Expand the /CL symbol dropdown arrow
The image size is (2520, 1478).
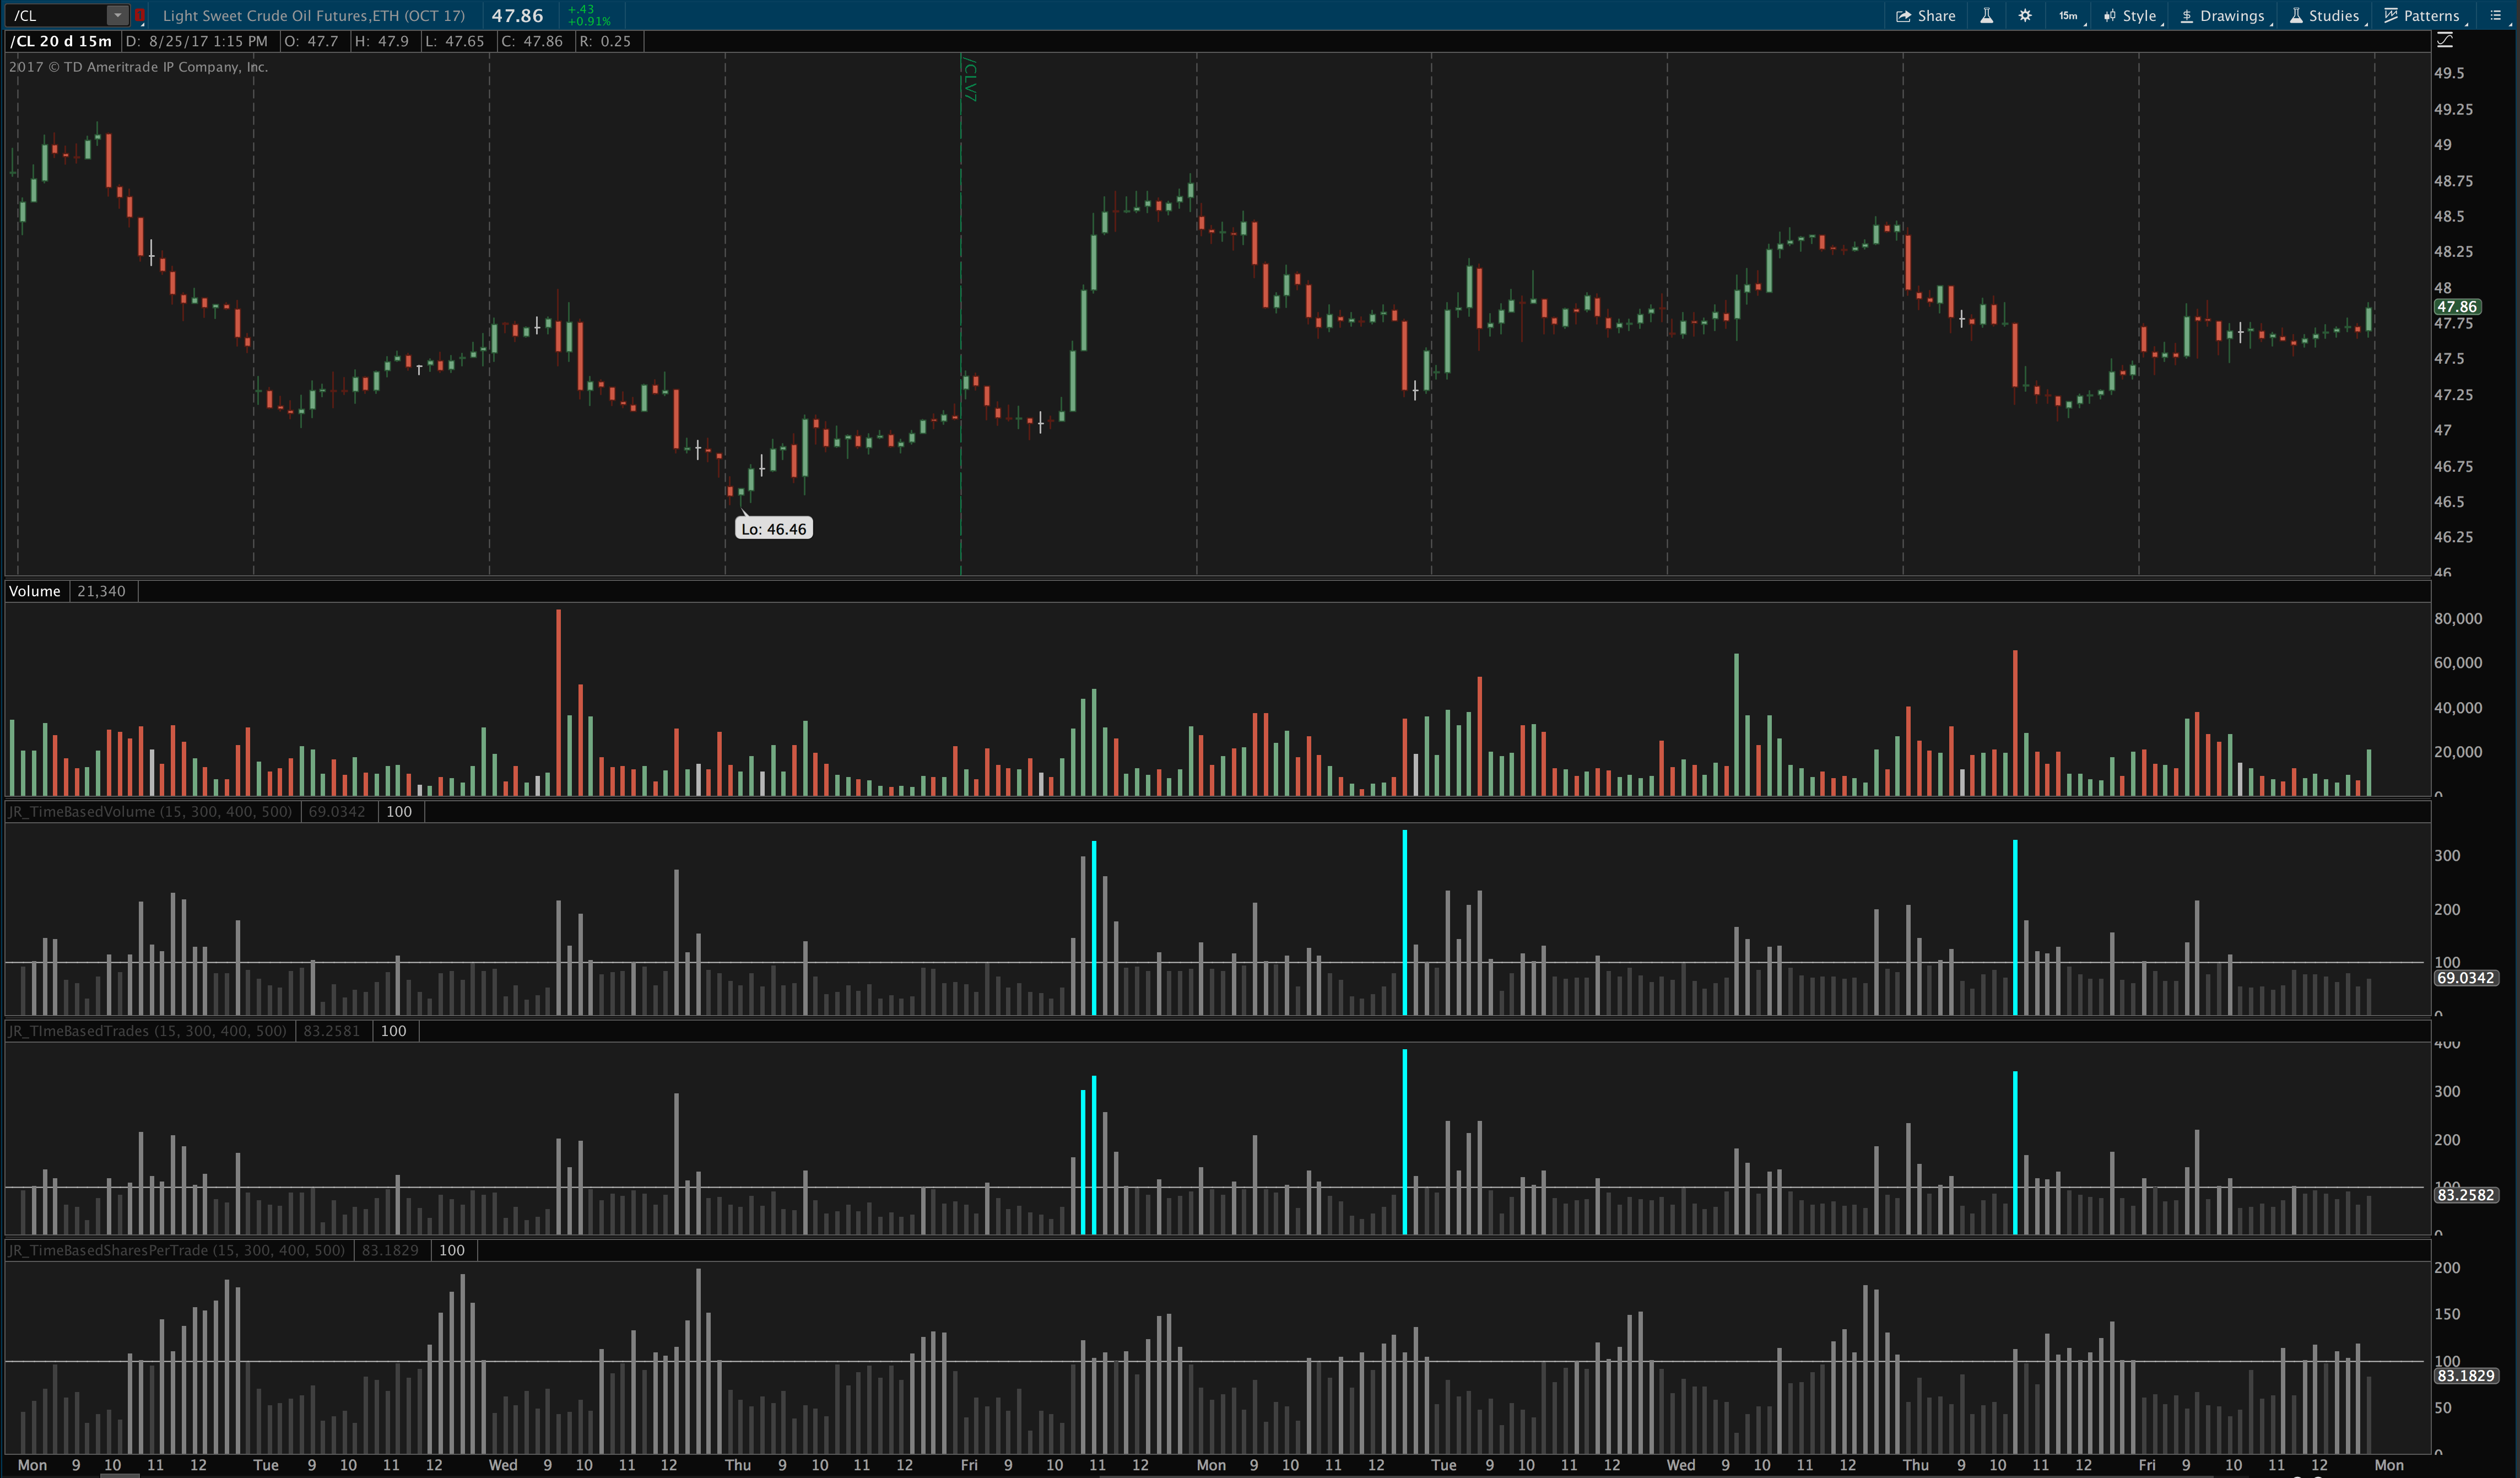tap(117, 15)
